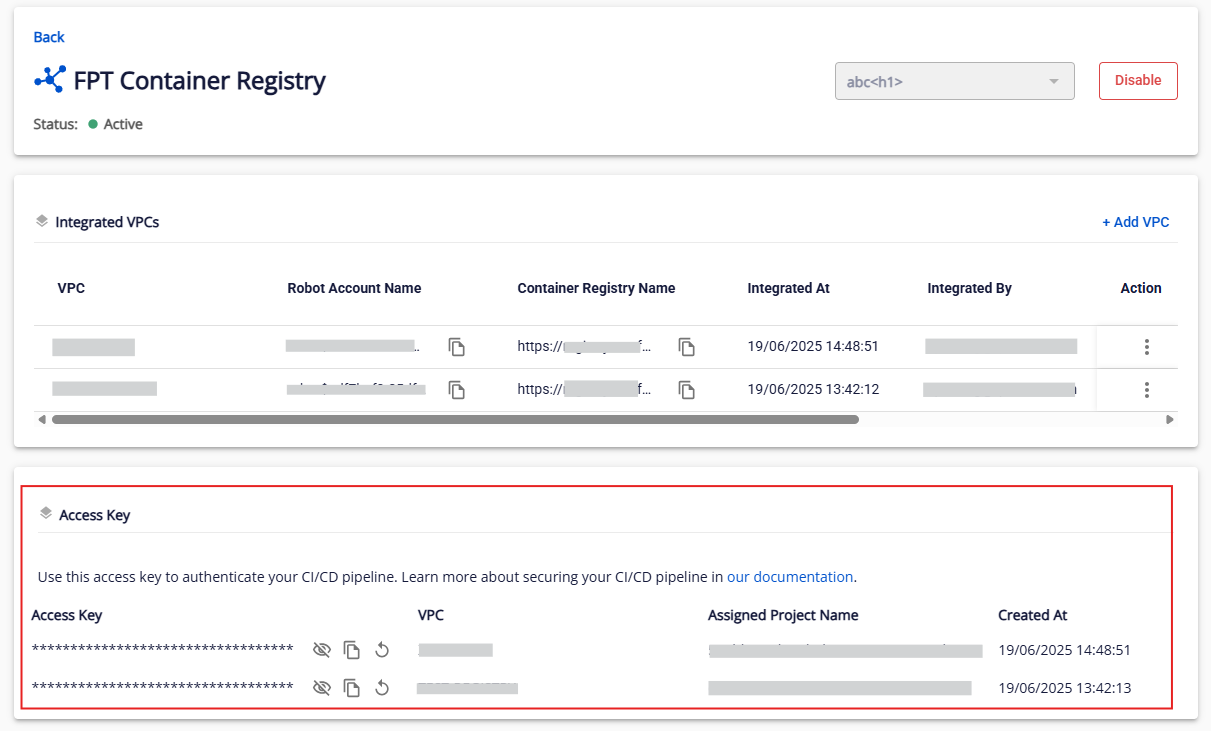
Task: Copy container registry name for 13:42:12 row
Action: tap(687, 390)
